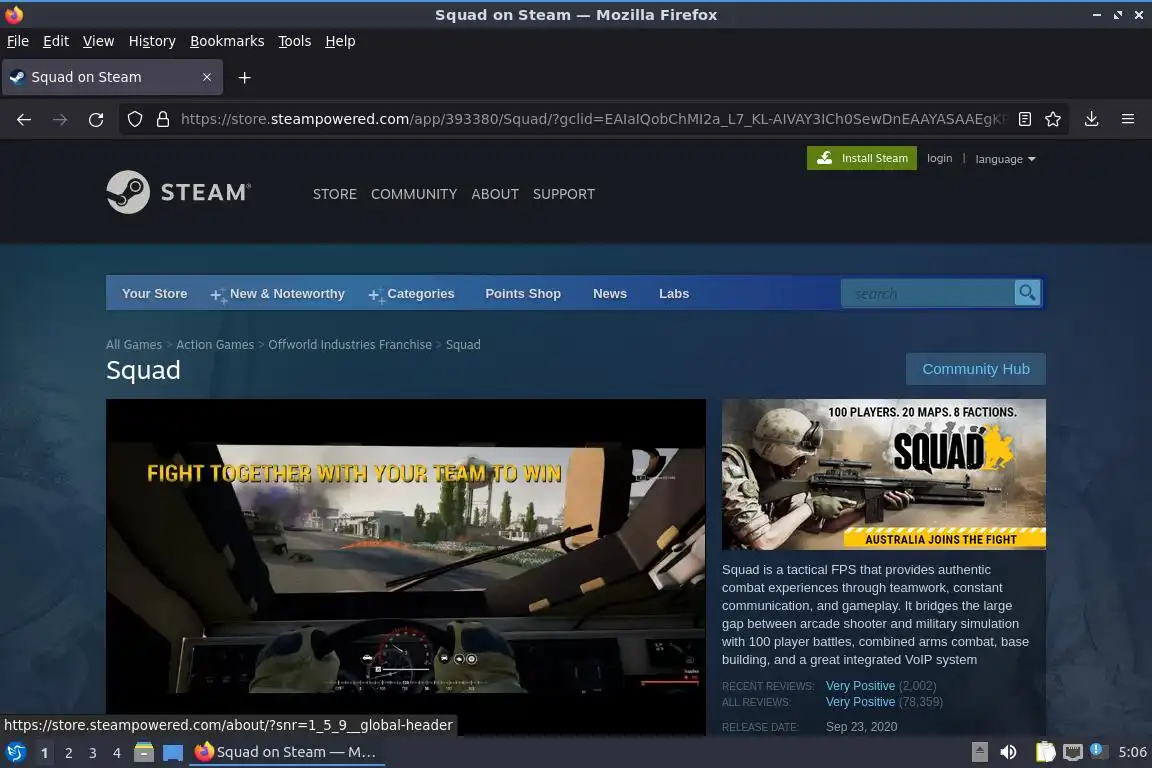Click the Community Hub button

click(x=976, y=369)
